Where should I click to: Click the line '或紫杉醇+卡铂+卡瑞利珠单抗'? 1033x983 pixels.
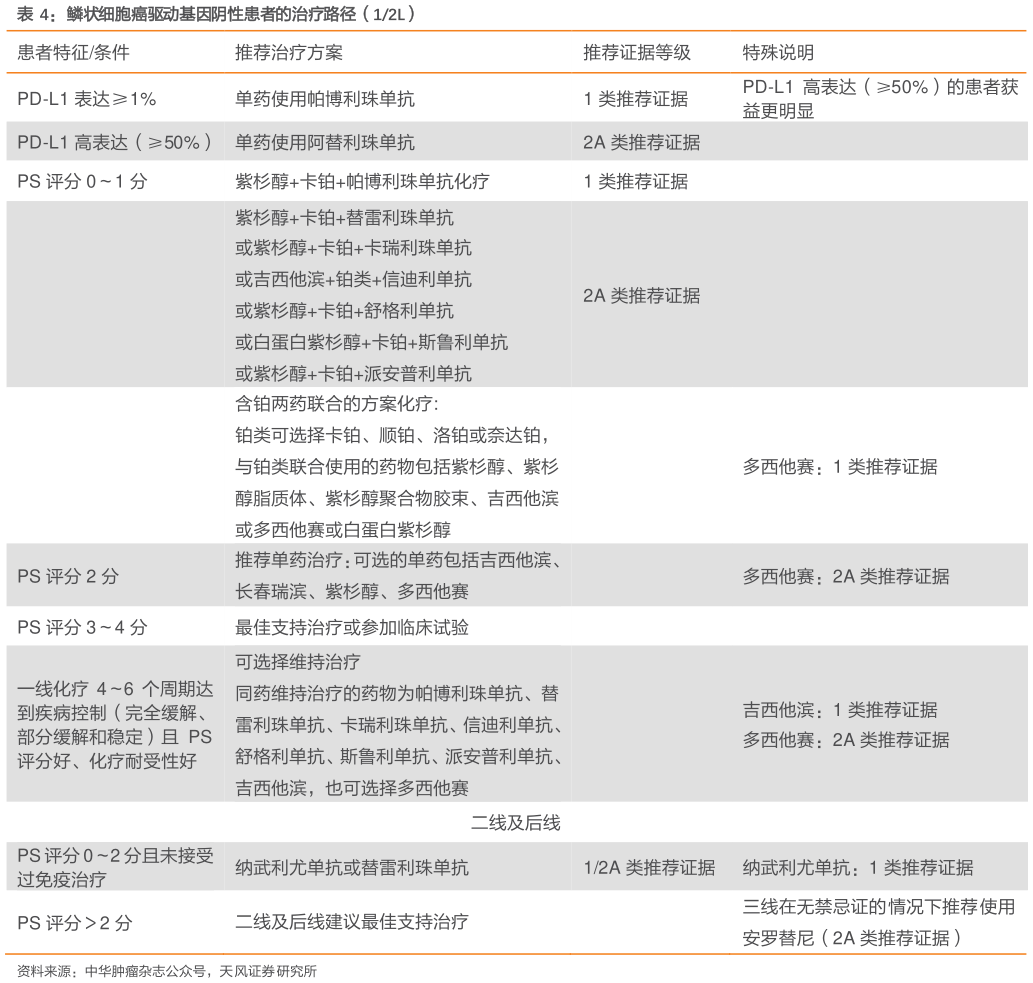(353, 248)
